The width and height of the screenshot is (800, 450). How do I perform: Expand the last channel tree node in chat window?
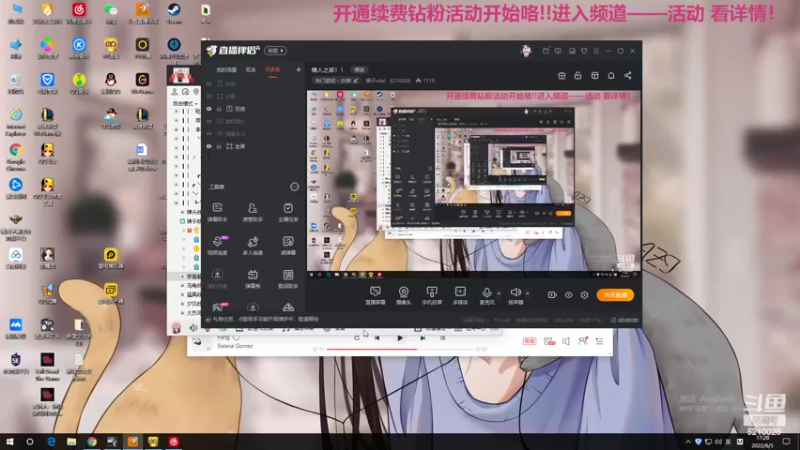[x=182, y=313]
